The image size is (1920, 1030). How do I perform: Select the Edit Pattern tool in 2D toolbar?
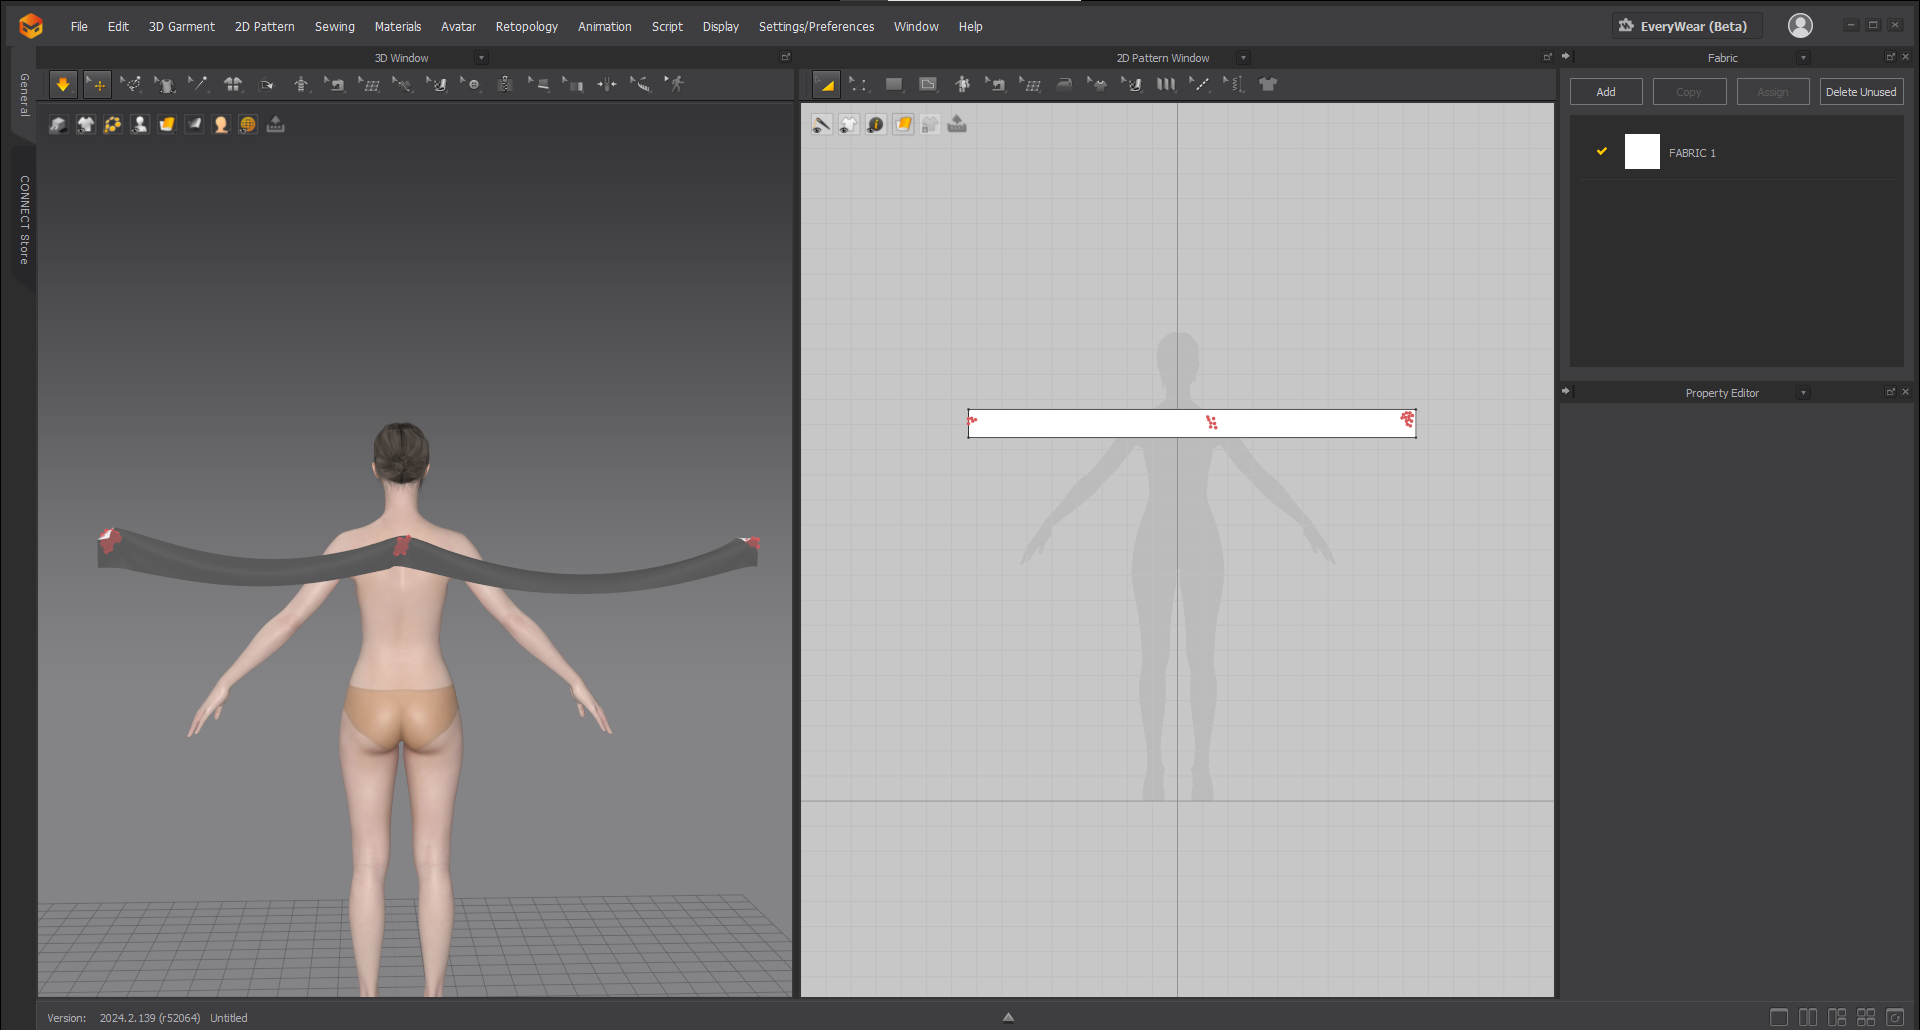pos(826,85)
